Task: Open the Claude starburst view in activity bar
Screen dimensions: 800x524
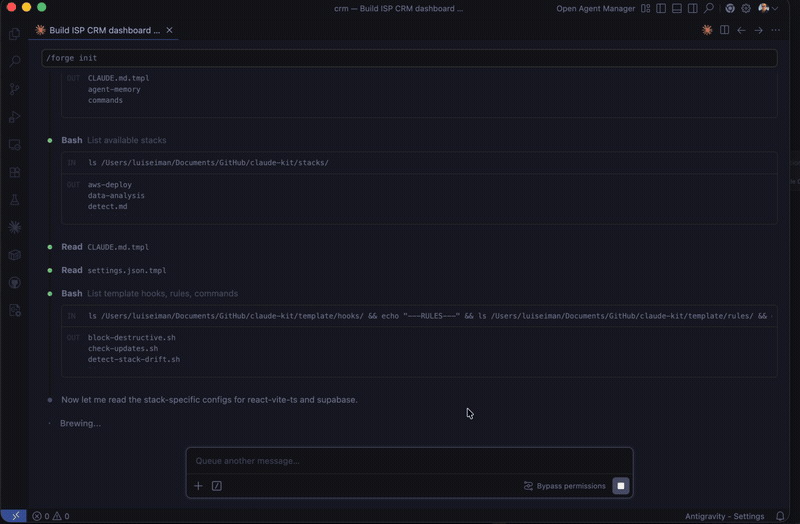Action: 14,228
